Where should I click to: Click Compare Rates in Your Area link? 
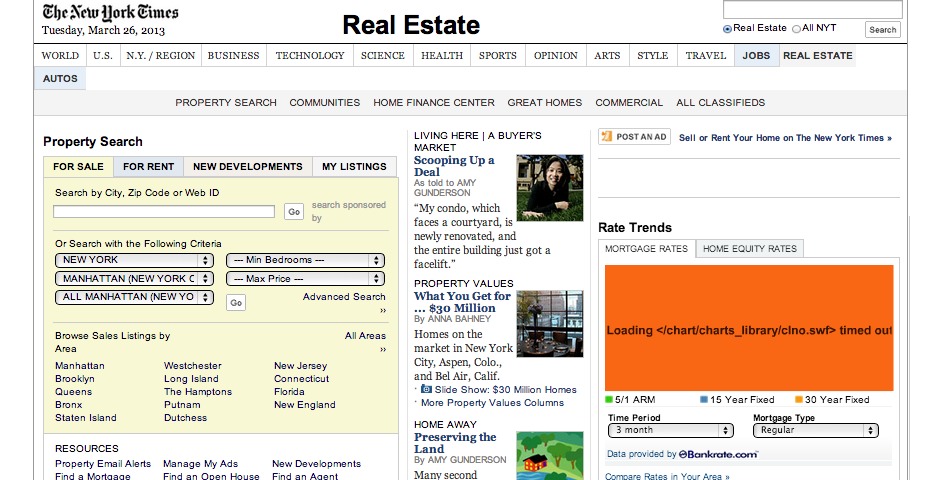(x=667, y=476)
